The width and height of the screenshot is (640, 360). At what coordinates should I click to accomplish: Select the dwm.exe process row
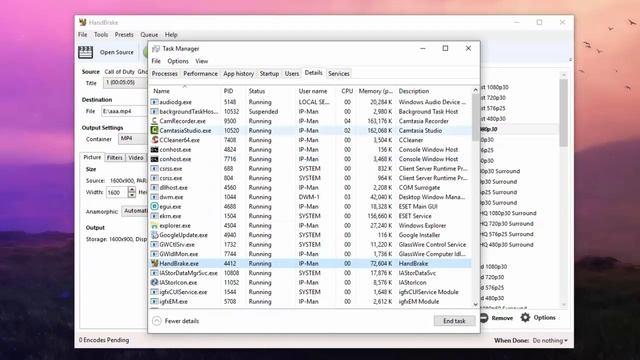(311, 197)
